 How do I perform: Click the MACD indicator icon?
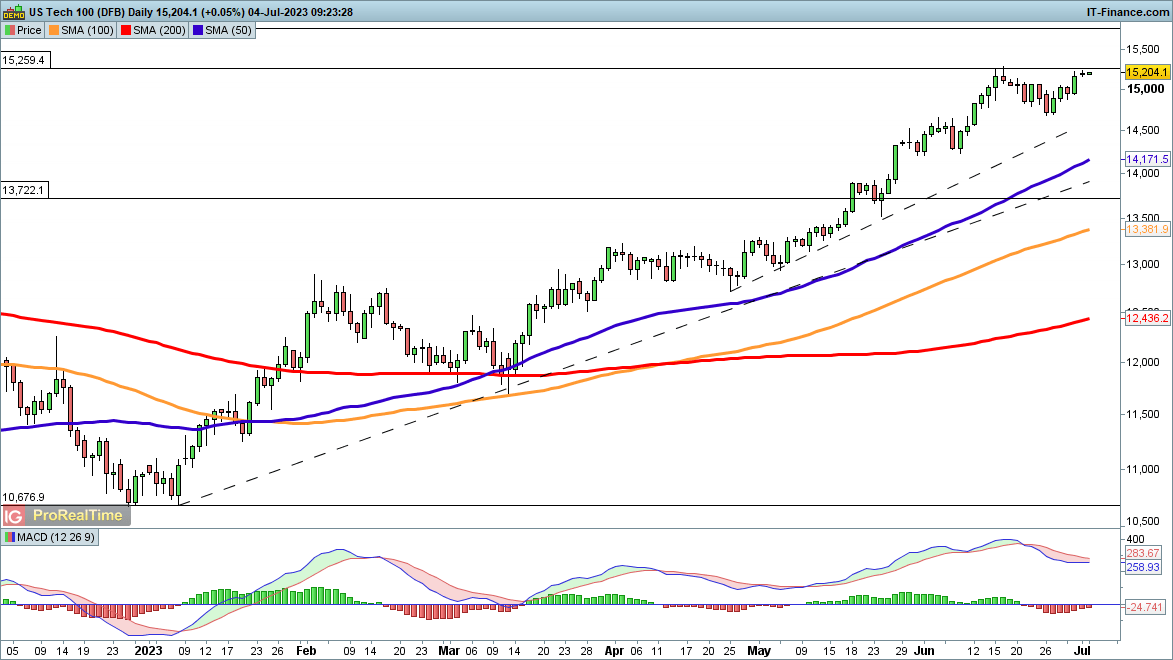[9, 537]
